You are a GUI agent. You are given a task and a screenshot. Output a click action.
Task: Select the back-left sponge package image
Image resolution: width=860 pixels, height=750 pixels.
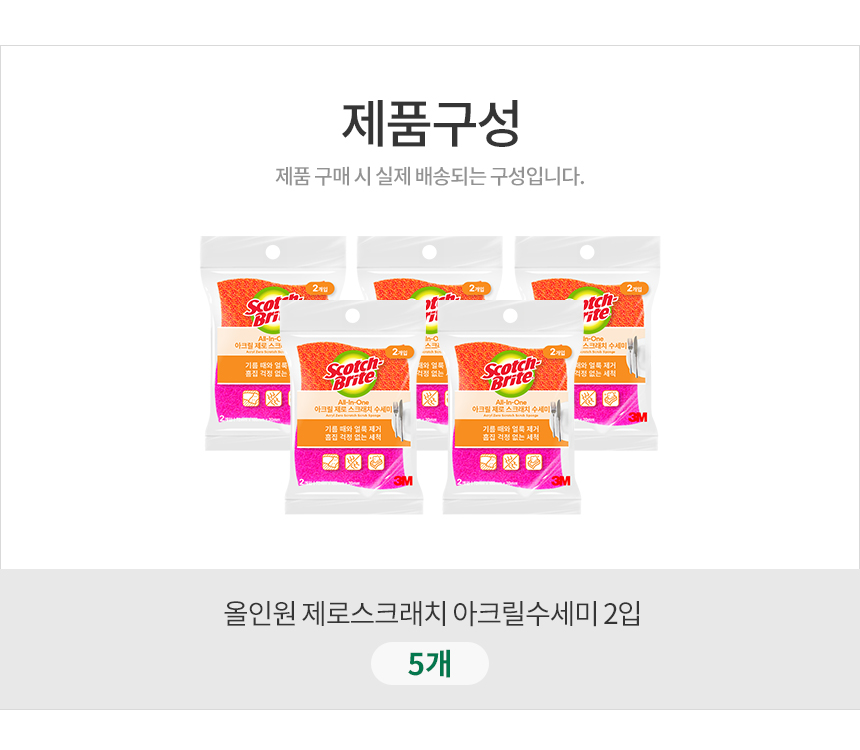pos(240,340)
